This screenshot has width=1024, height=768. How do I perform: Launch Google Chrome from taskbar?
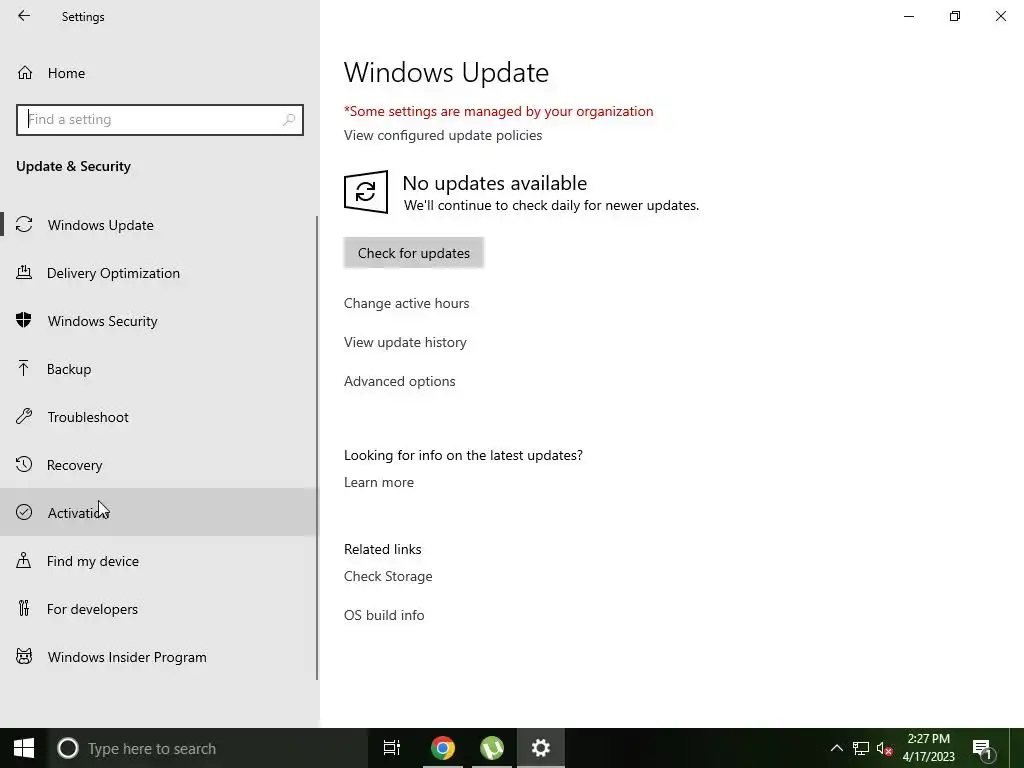pyautogui.click(x=442, y=748)
